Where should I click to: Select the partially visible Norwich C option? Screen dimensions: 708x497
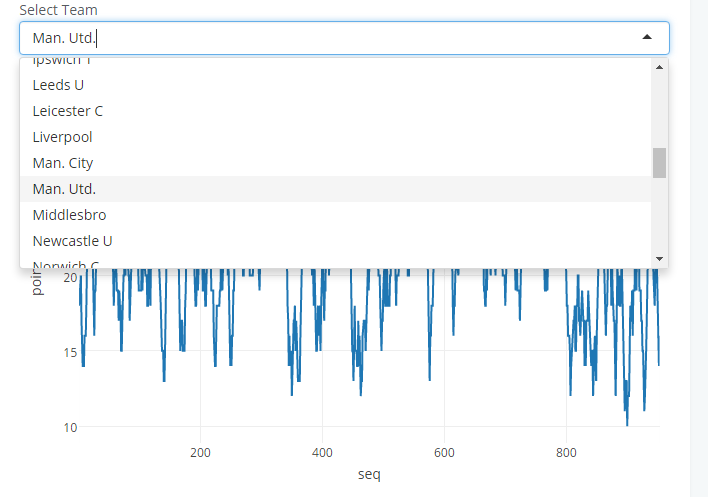[65, 265]
